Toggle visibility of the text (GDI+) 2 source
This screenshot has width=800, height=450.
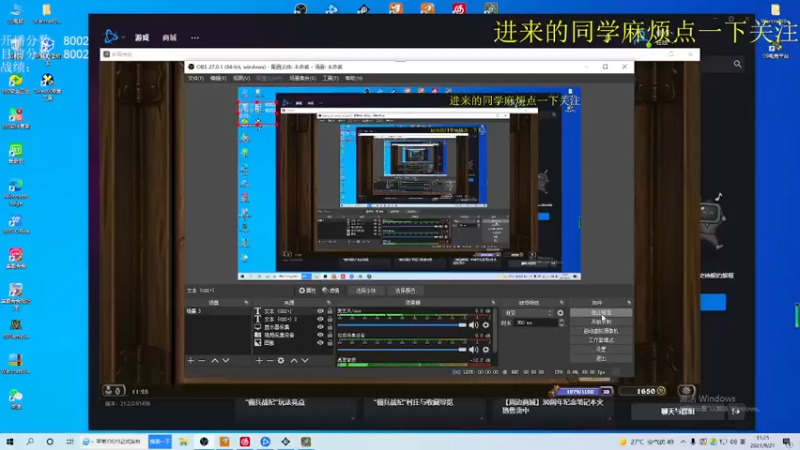click(x=320, y=319)
